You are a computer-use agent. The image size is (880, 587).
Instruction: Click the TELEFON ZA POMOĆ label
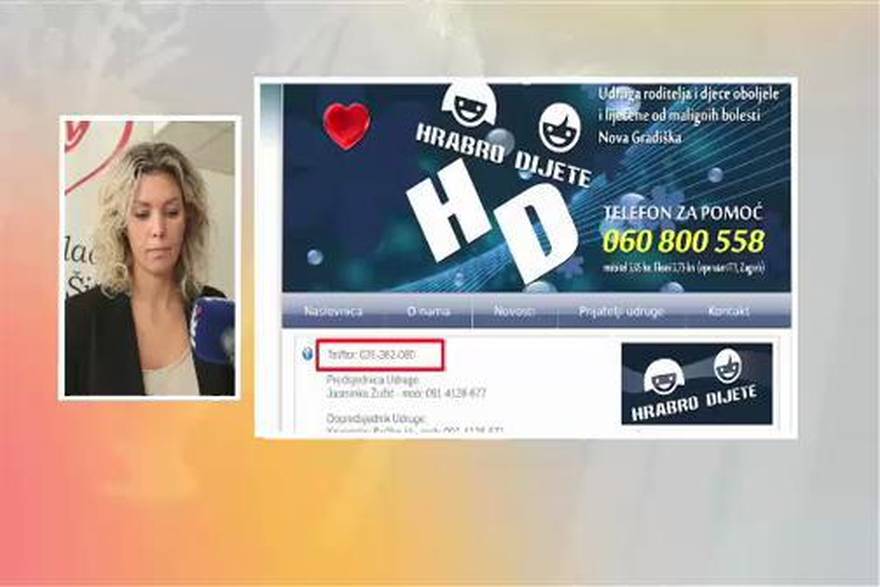684,212
